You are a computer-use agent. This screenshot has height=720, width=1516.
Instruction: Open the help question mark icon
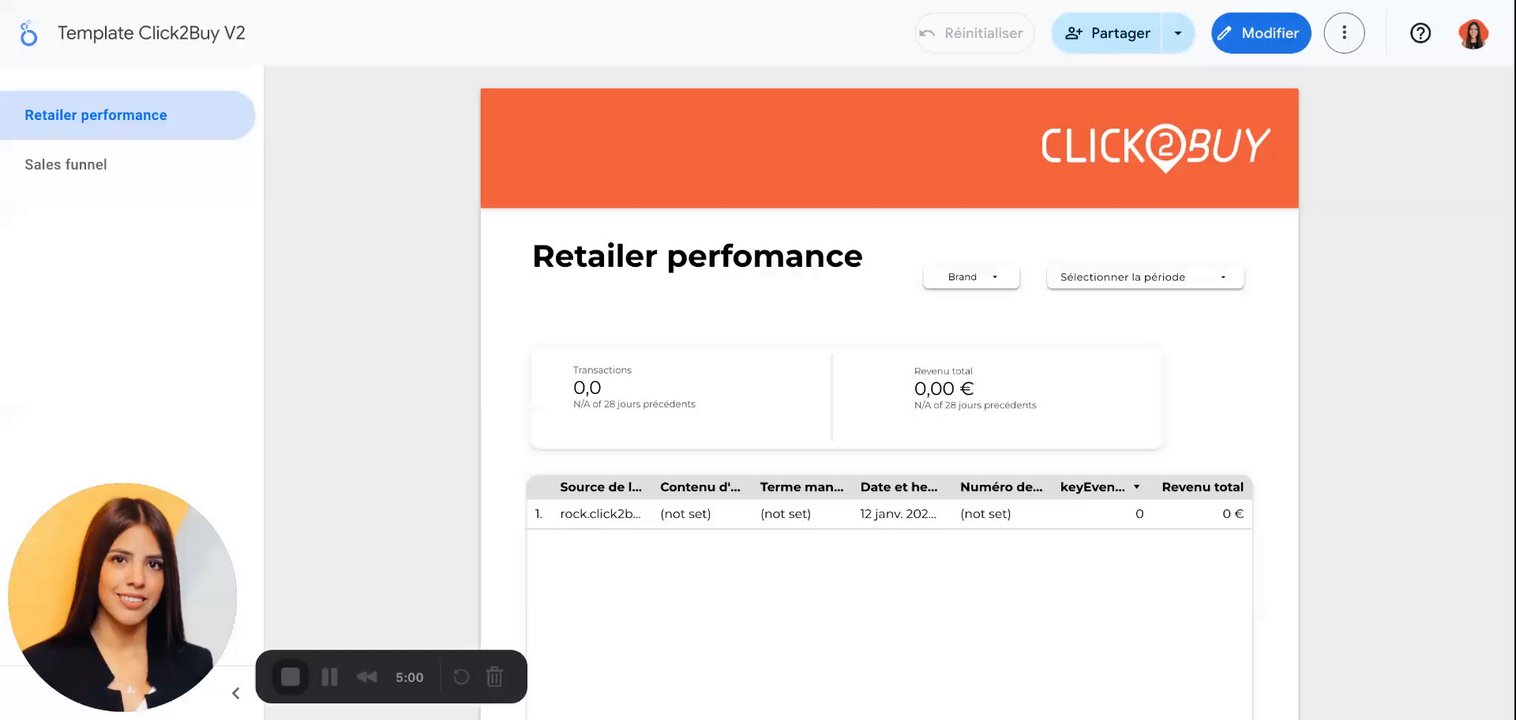(1420, 33)
